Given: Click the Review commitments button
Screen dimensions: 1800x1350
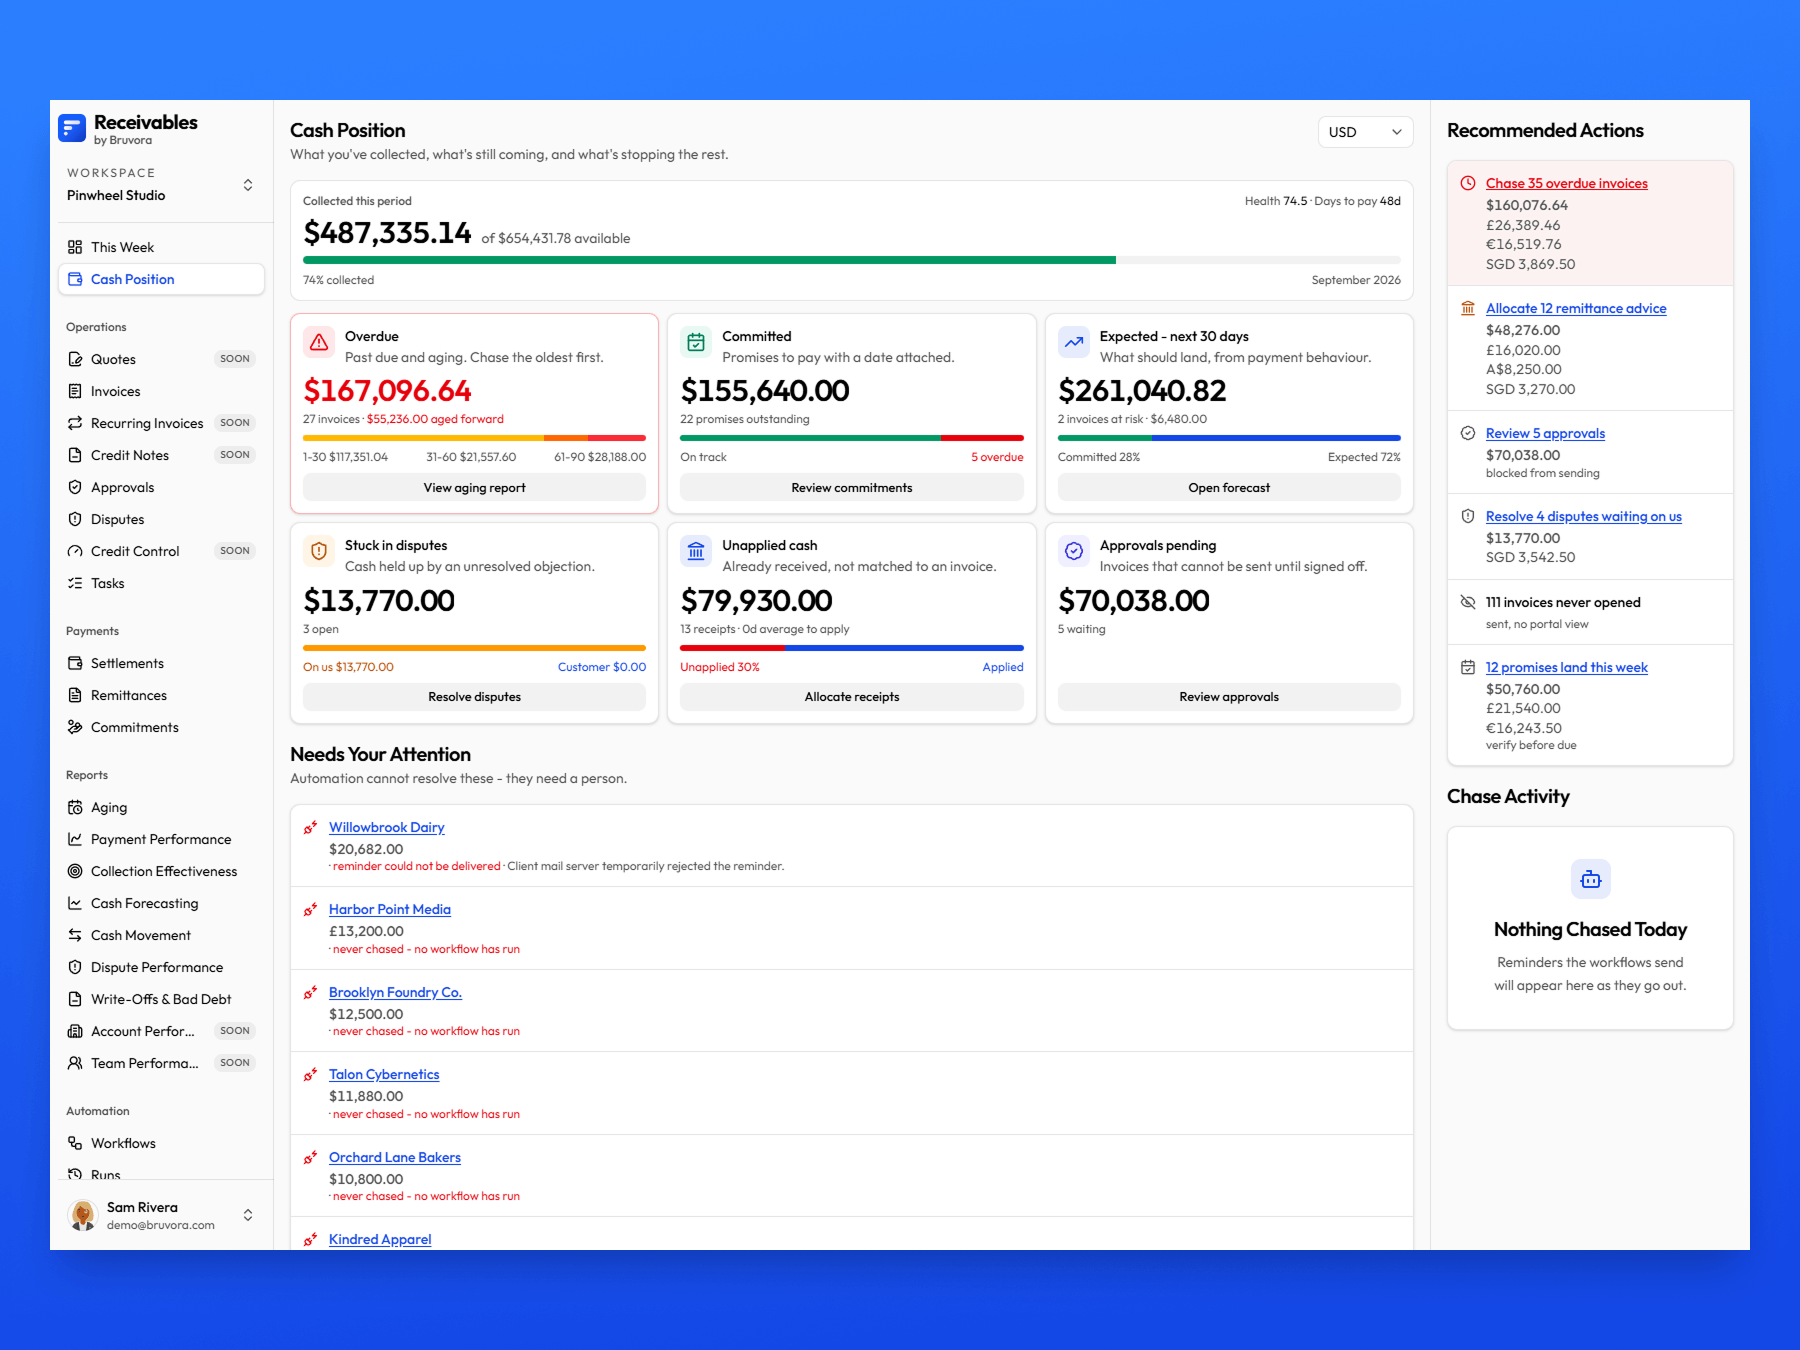Looking at the screenshot, I should point(852,488).
